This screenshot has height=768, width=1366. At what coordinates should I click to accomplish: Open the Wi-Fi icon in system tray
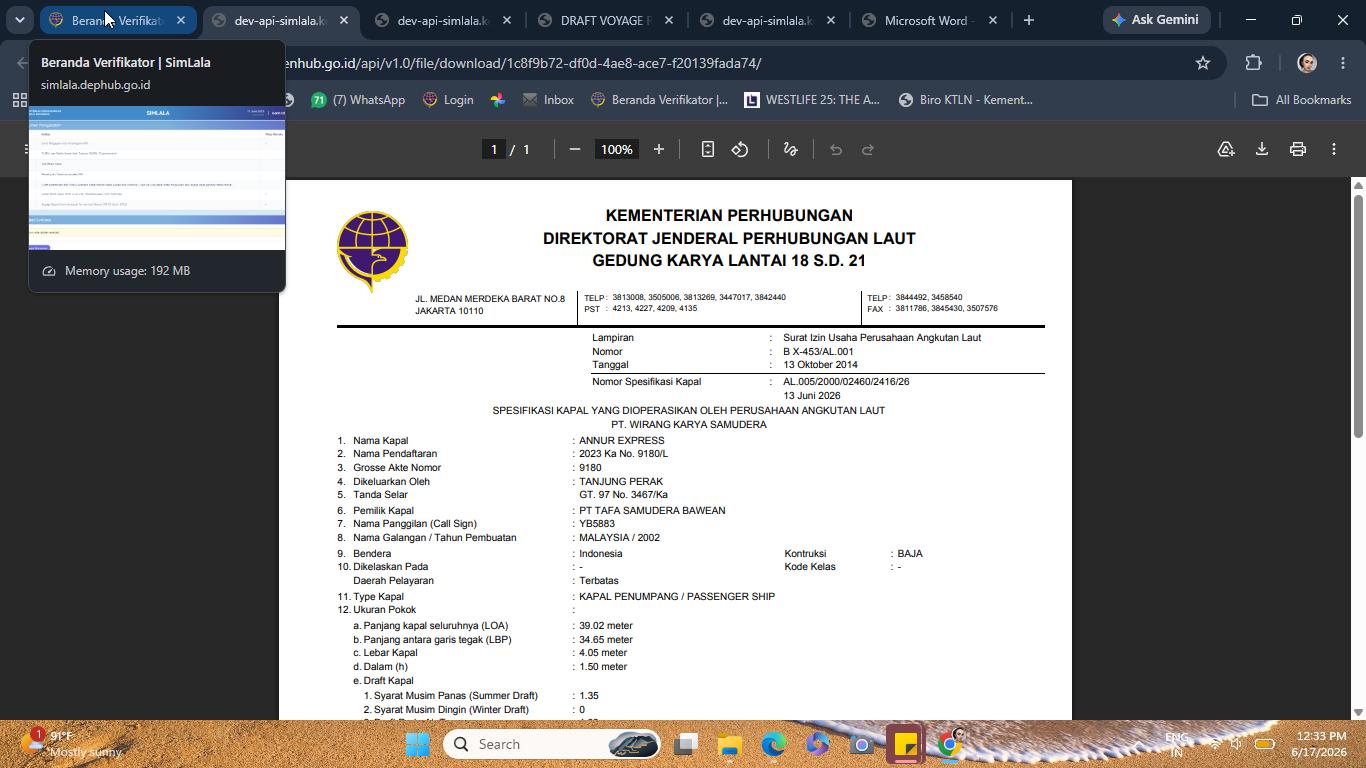coord(1215,744)
